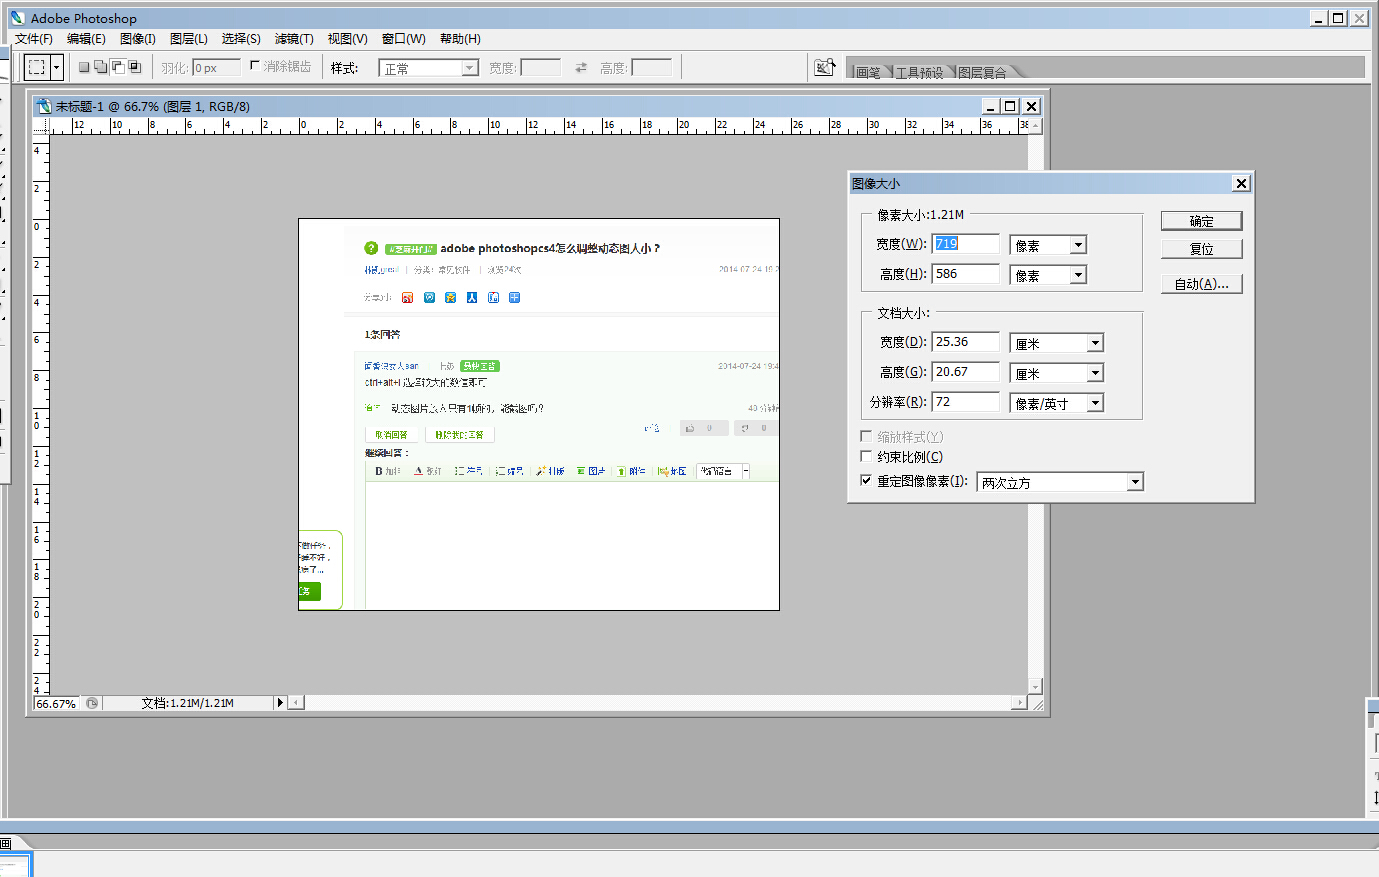Maximize the 未标题-1 document window
The height and width of the screenshot is (877, 1379).
pyautogui.click(x=1010, y=106)
